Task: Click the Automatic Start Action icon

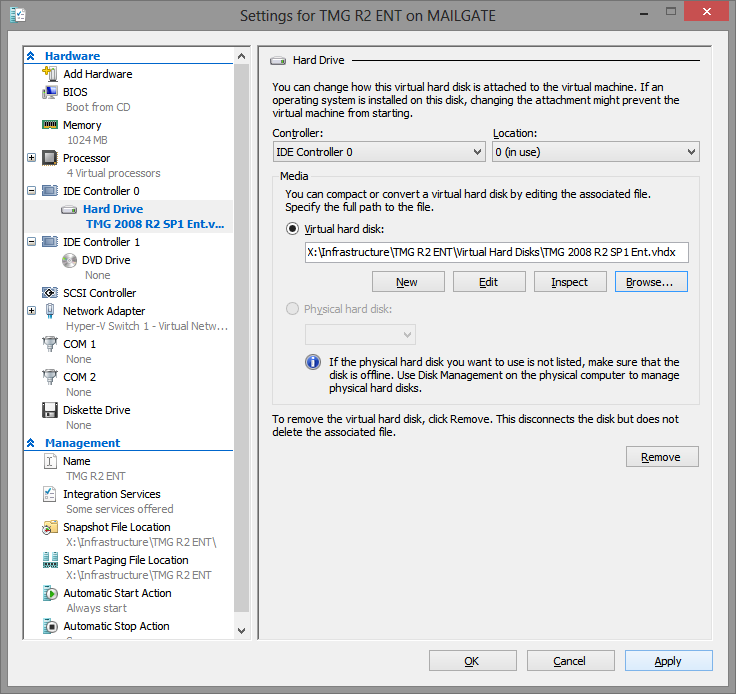Action: click(50, 593)
